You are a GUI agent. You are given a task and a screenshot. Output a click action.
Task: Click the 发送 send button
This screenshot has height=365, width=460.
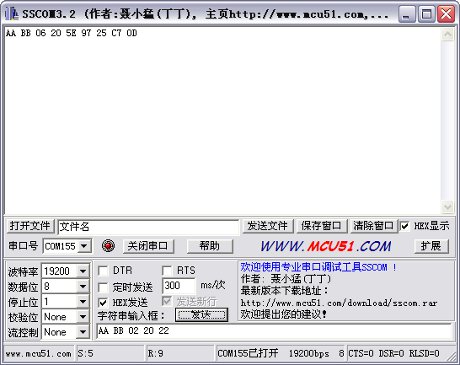point(201,315)
